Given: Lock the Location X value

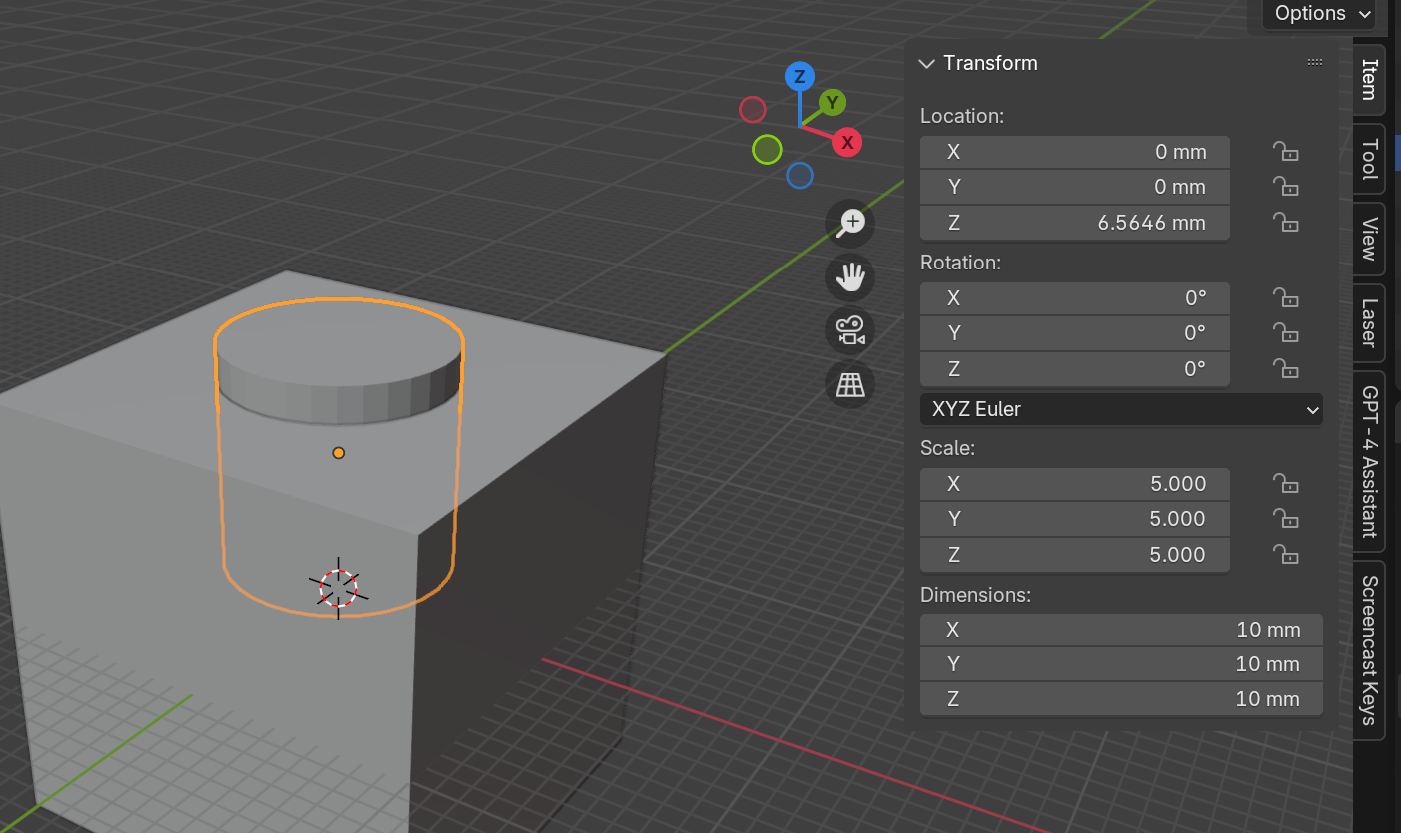Looking at the screenshot, I should [1285, 152].
